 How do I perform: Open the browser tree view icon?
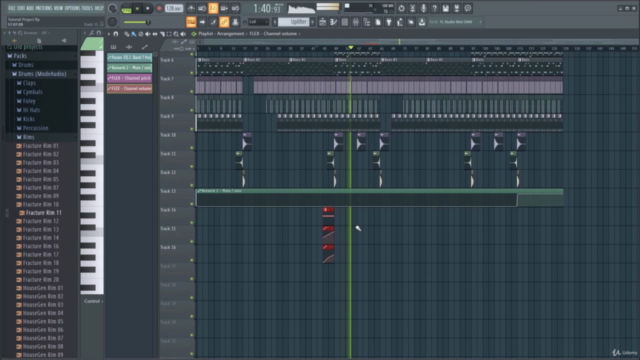click(367, 22)
